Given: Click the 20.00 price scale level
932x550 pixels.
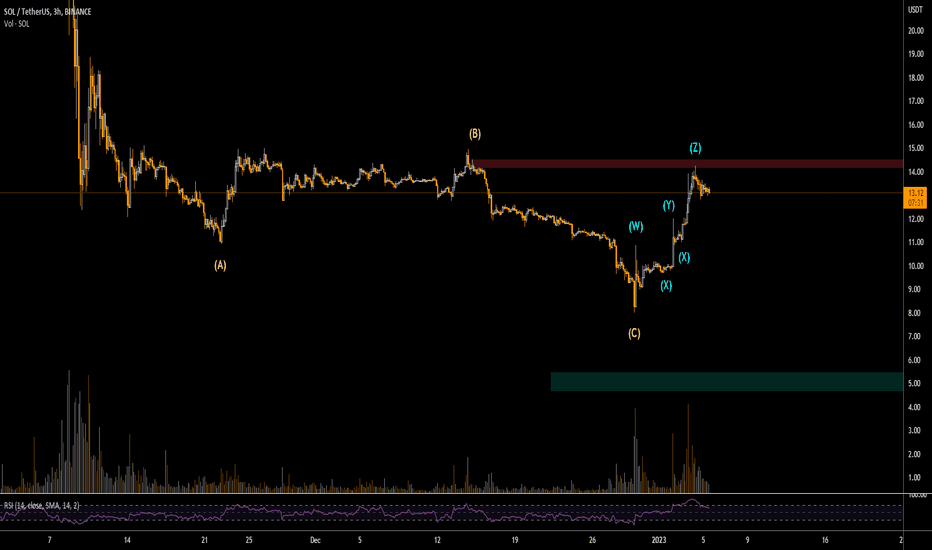Looking at the screenshot, I should point(914,30).
